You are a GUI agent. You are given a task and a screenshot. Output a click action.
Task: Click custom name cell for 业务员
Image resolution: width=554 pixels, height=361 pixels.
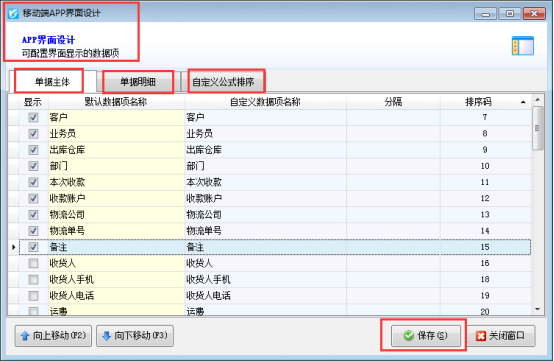pyautogui.click(x=265, y=134)
